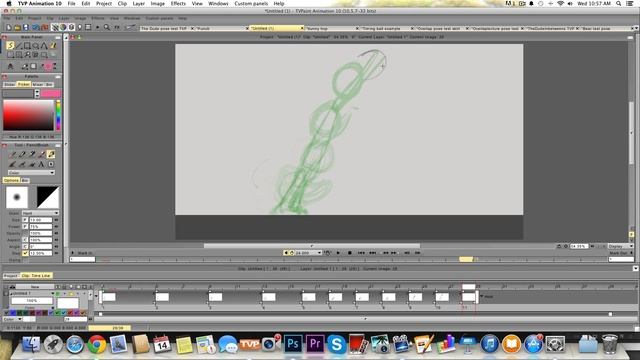Image resolution: width=640 pixels, height=360 pixels.
Task: Select the text 'A' tool in Tool panel
Action: (41, 164)
